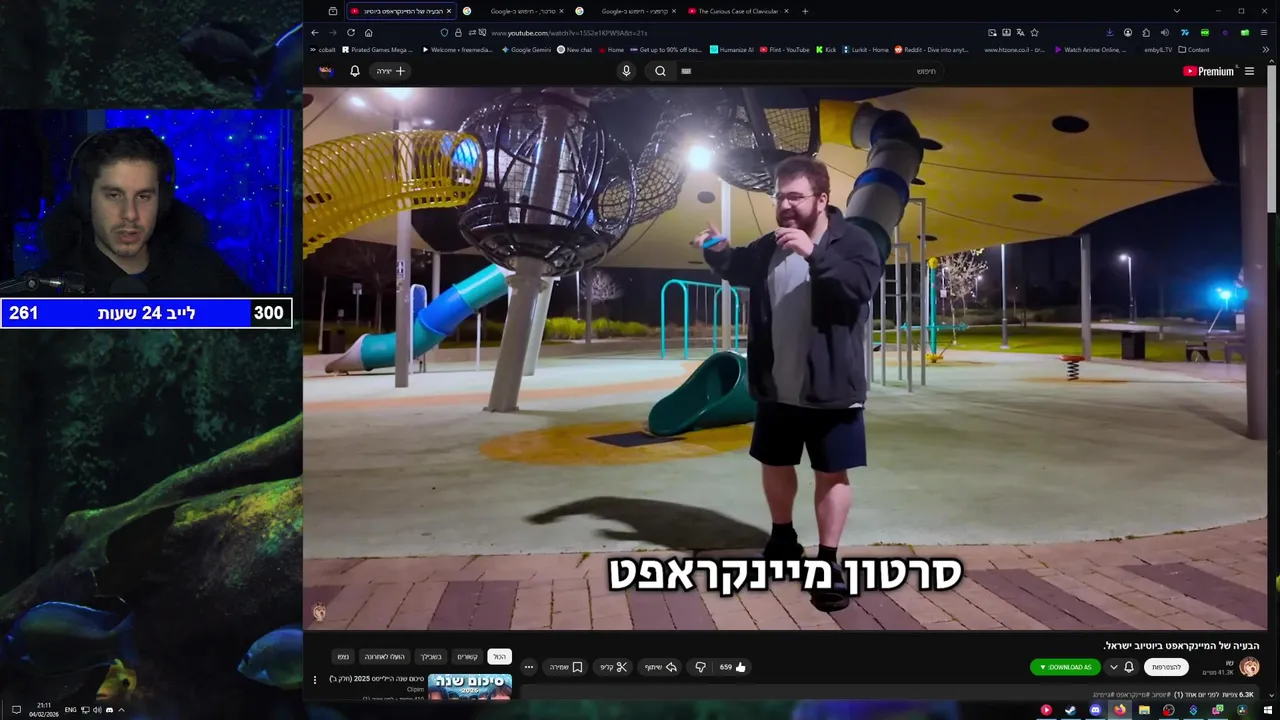Open the 'Google Gemini' bookmark

point(526,49)
